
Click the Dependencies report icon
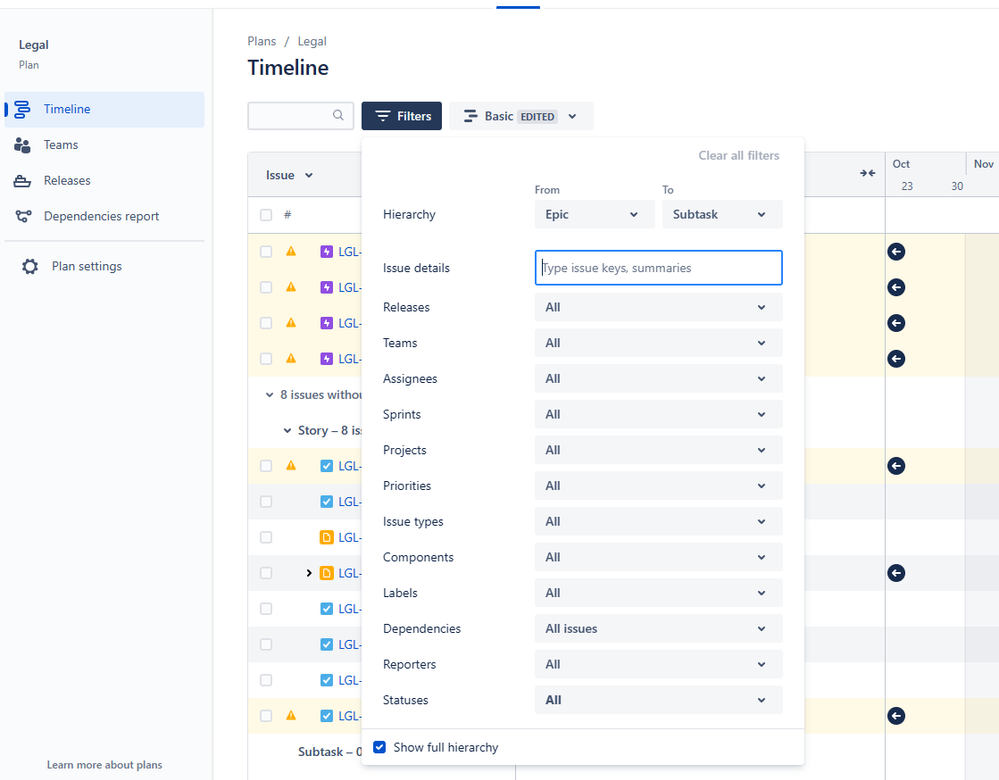[x=24, y=217]
